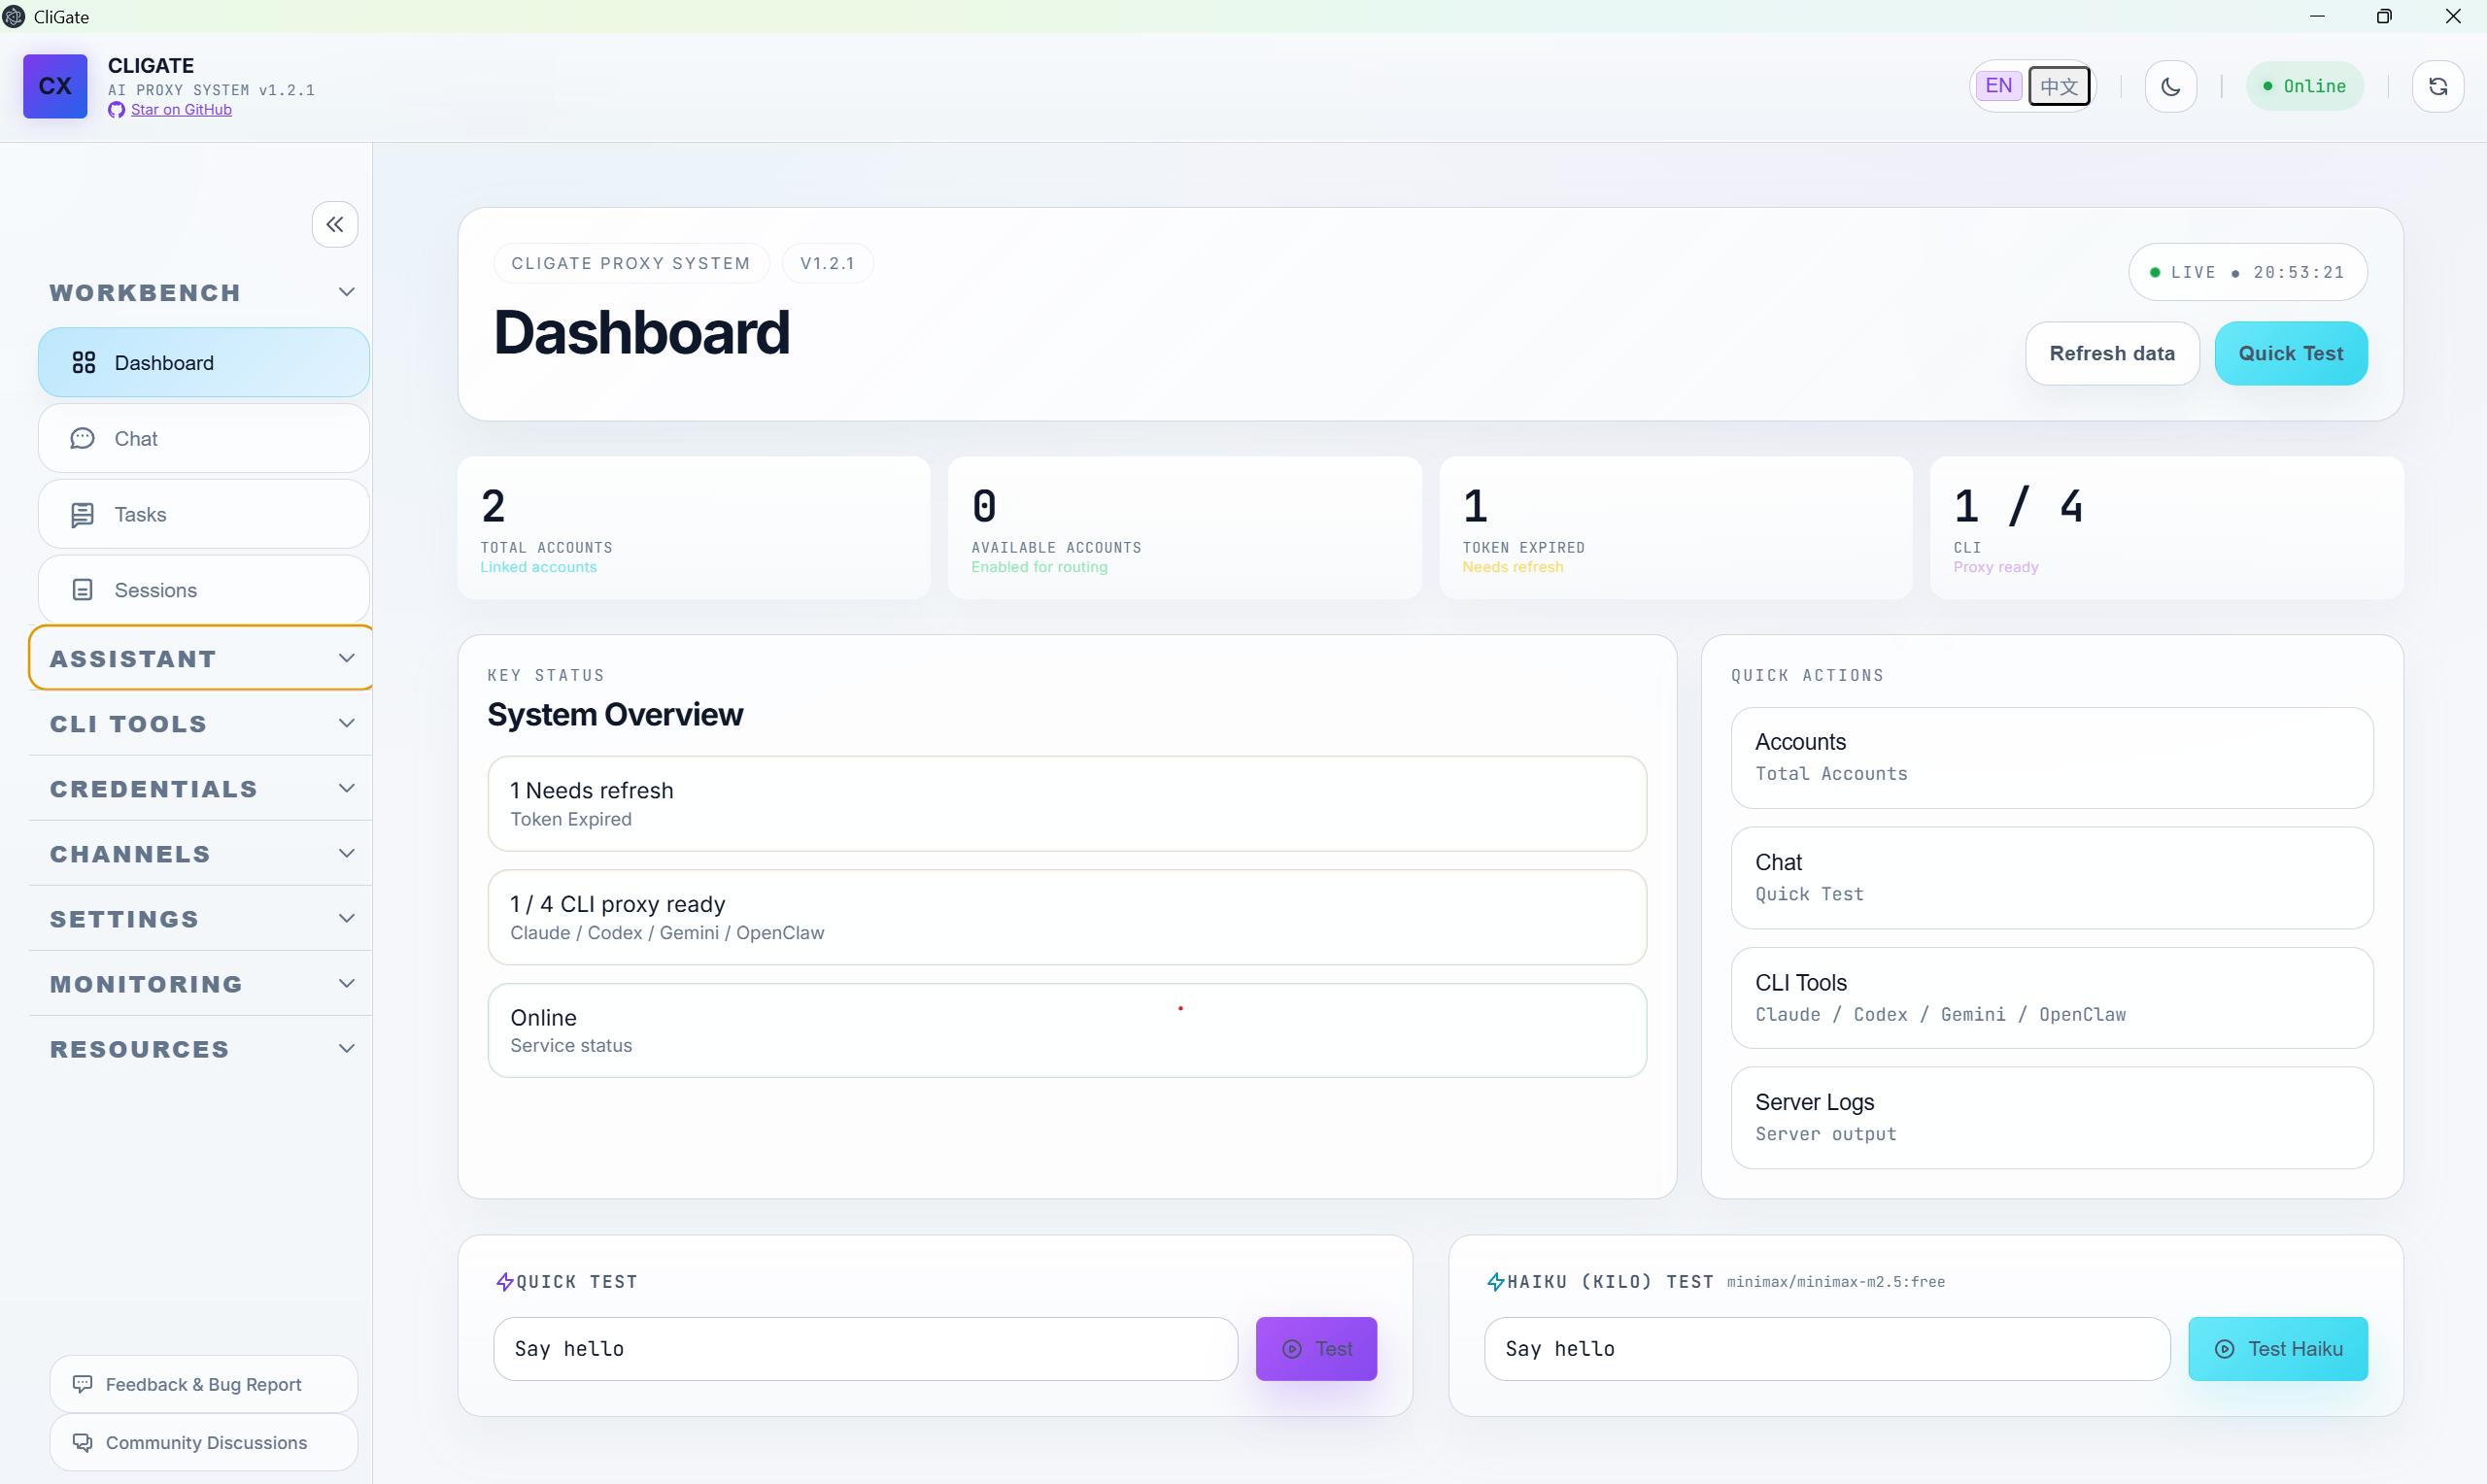The width and height of the screenshot is (2487, 1484).
Task: Focus the Haiku Test input field
Action: tap(1827, 1348)
